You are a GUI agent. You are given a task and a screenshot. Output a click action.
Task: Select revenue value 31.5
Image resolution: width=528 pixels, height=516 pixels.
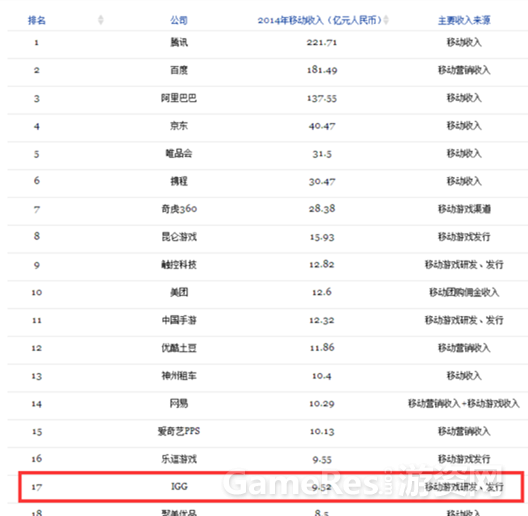point(322,154)
